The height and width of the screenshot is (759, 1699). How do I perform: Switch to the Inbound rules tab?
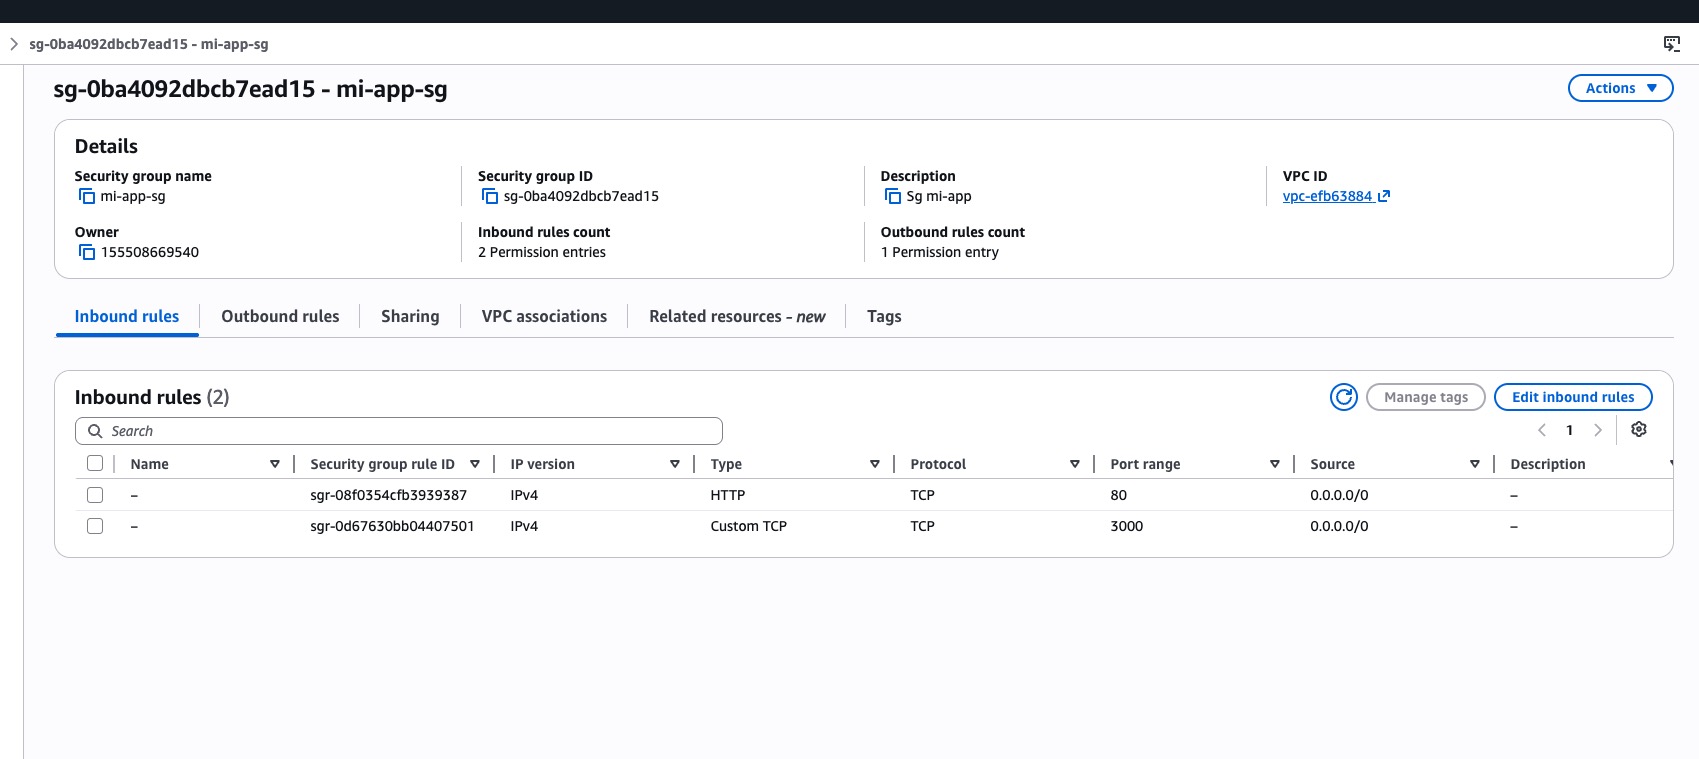(127, 316)
